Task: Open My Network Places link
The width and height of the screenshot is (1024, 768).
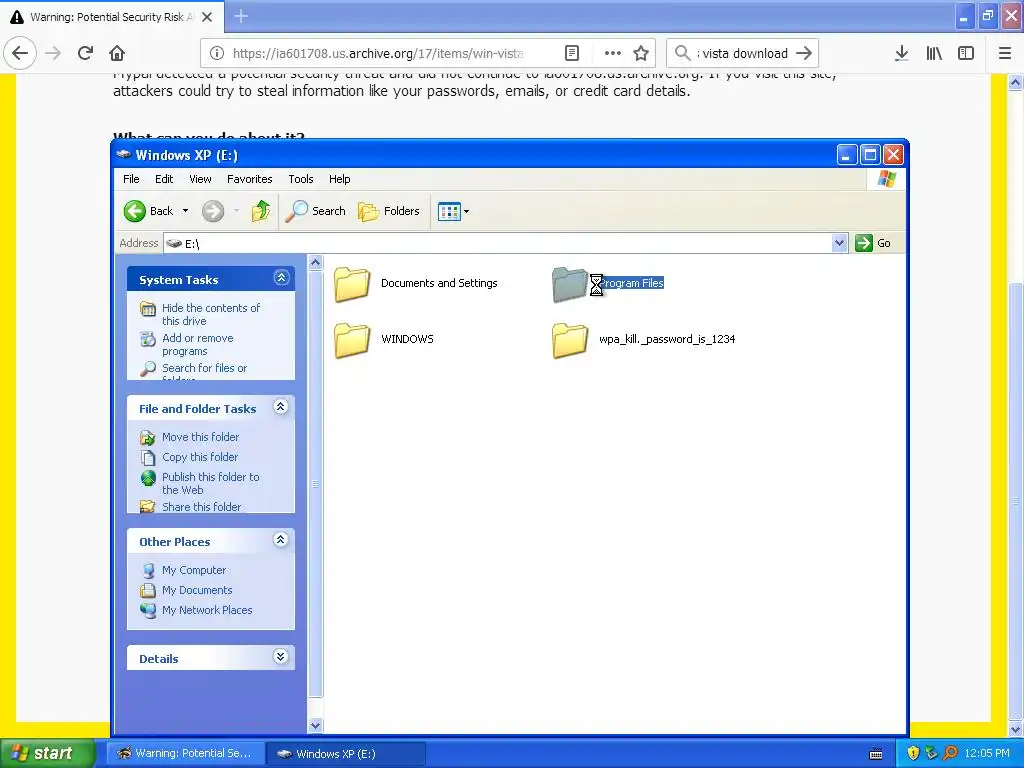Action: click(207, 610)
